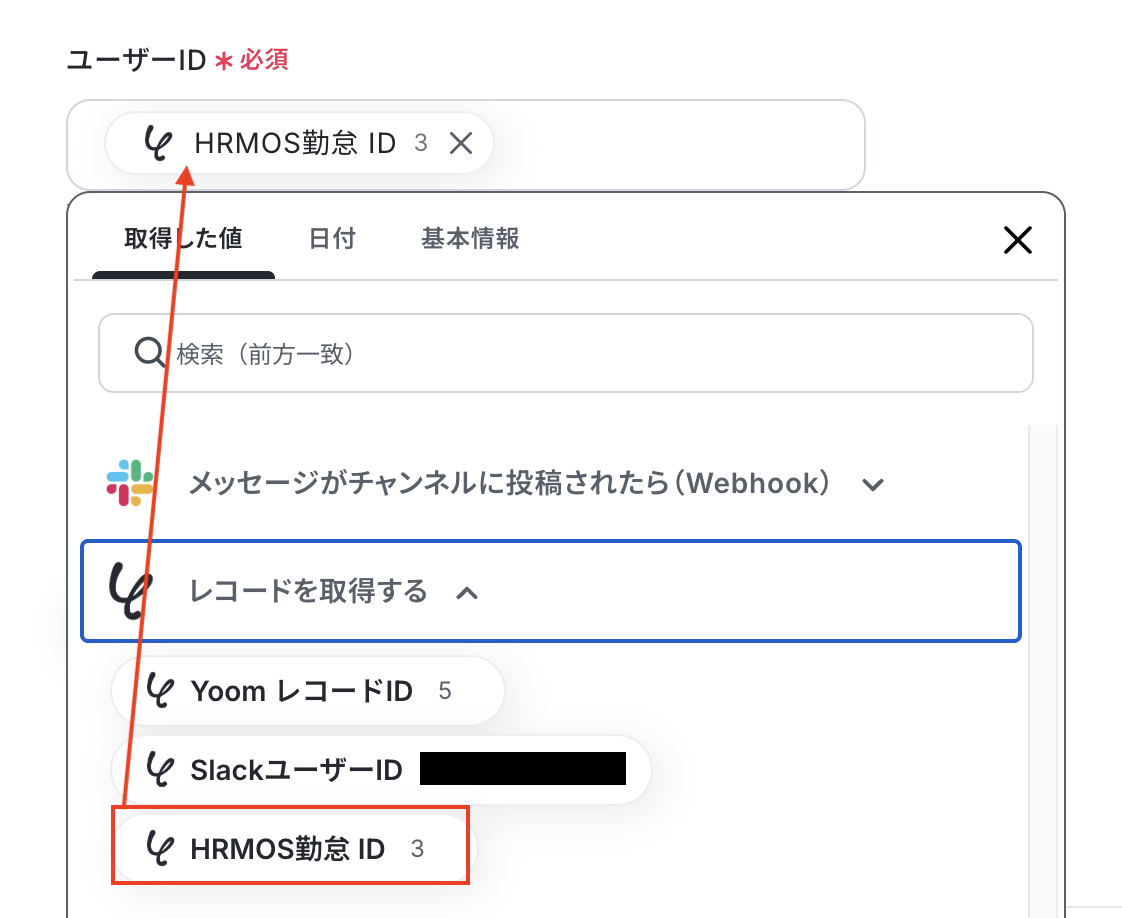This screenshot has width=1122, height=918.
Task: Insert the SlackユーザーID value
Action: [x=381, y=770]
